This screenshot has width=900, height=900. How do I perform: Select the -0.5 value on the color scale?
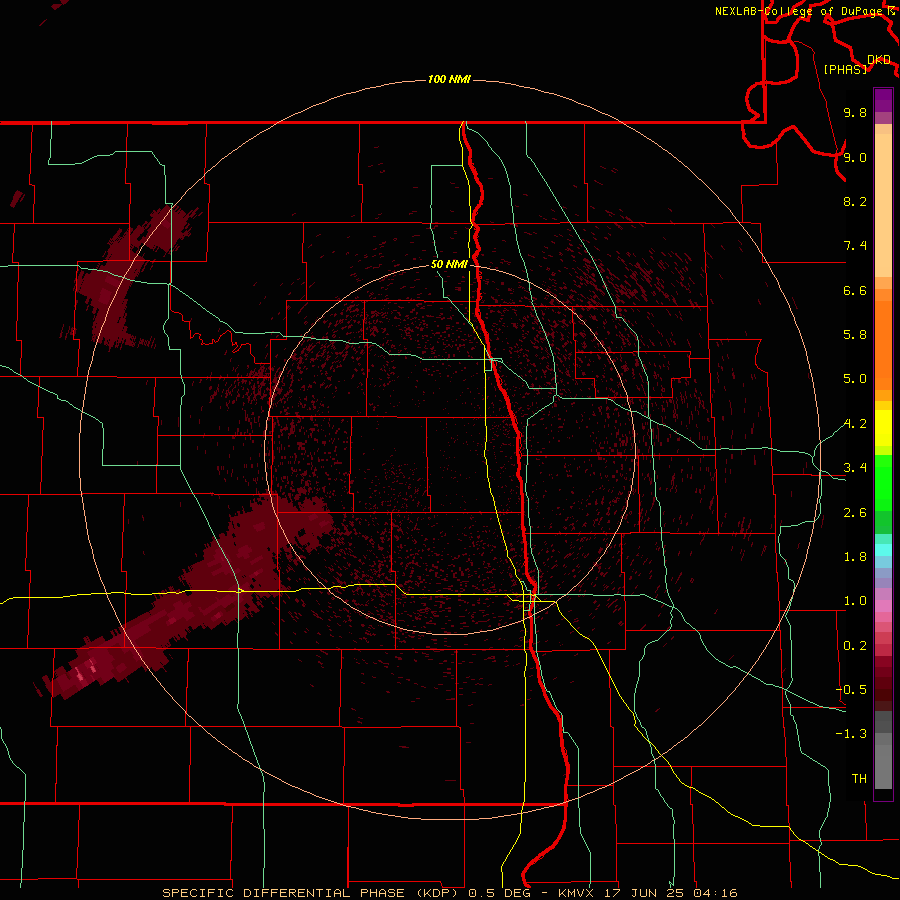click(851, 690)
